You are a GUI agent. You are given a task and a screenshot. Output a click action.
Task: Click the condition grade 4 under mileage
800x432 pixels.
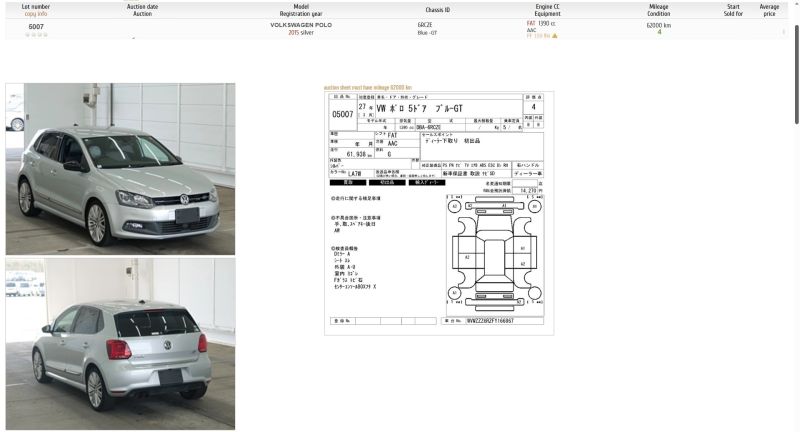click(659, 32)
